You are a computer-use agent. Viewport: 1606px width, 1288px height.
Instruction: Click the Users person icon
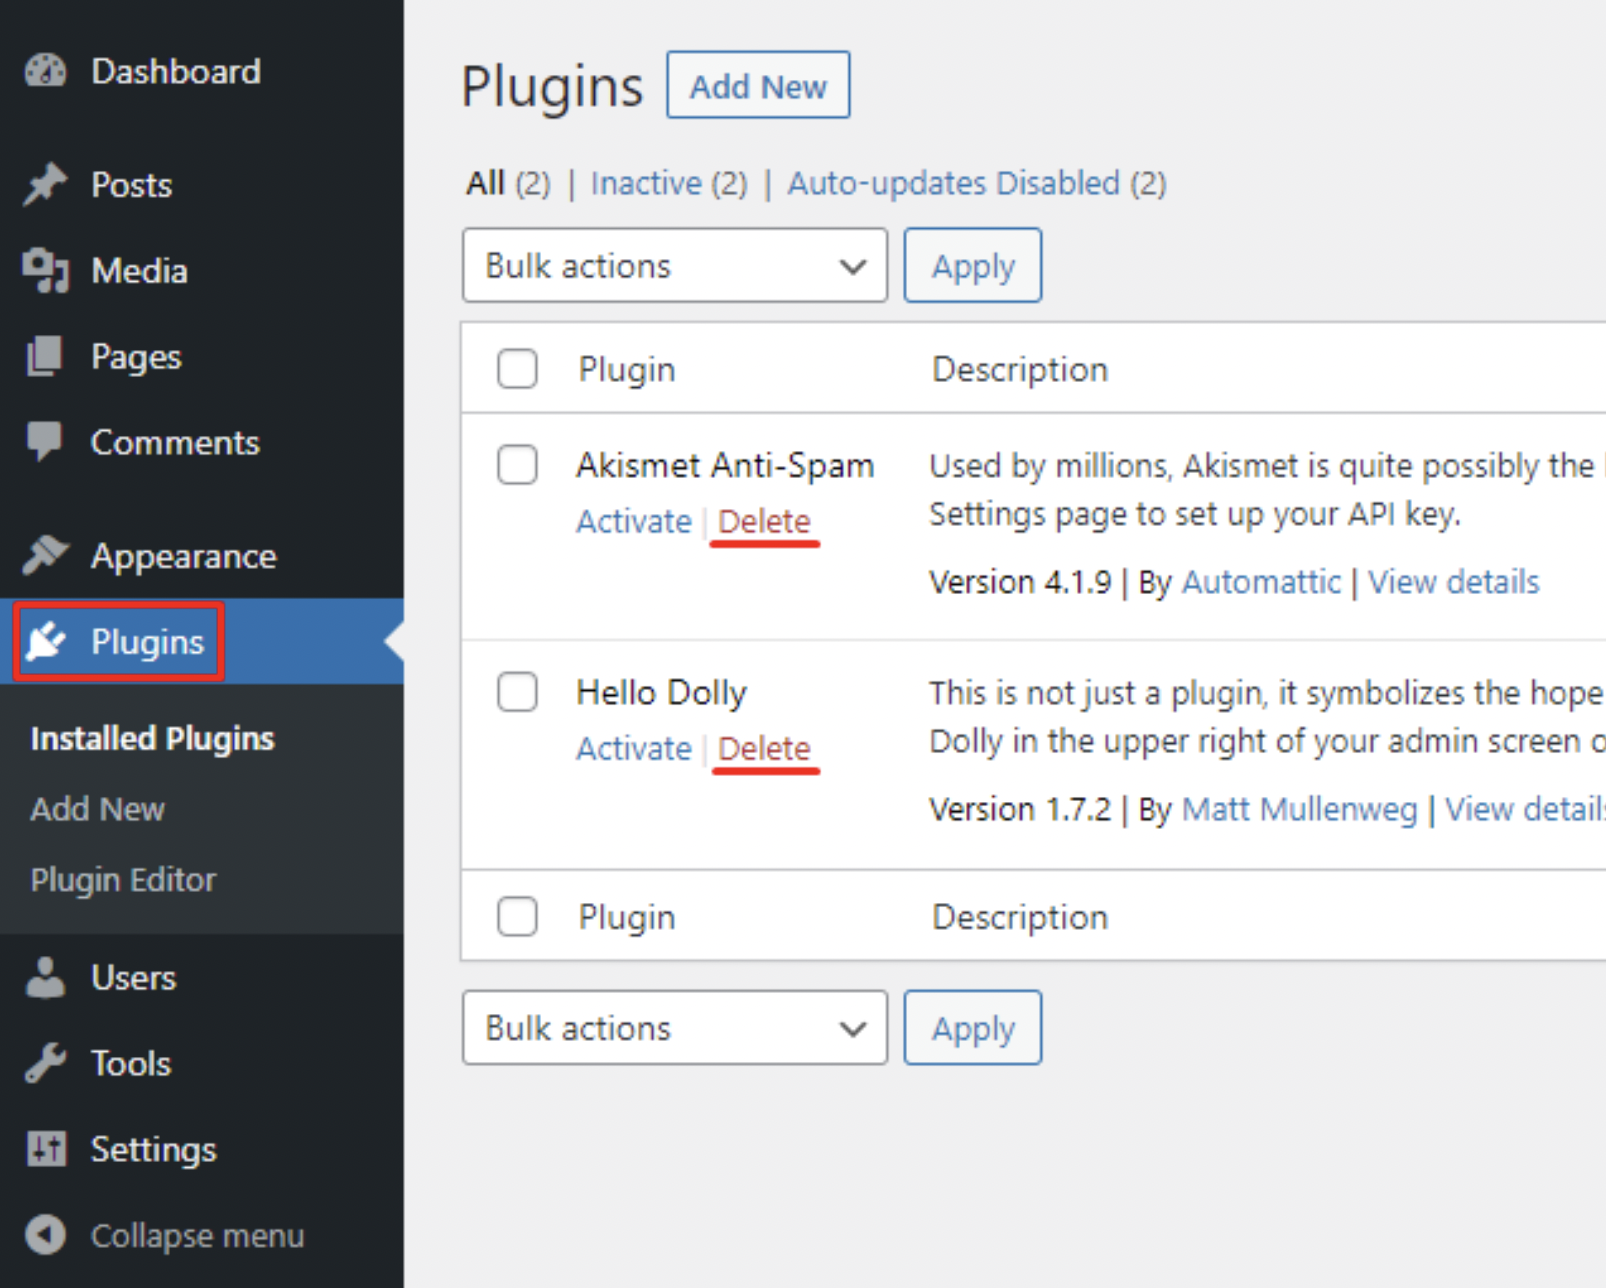(x=45, y=977)
